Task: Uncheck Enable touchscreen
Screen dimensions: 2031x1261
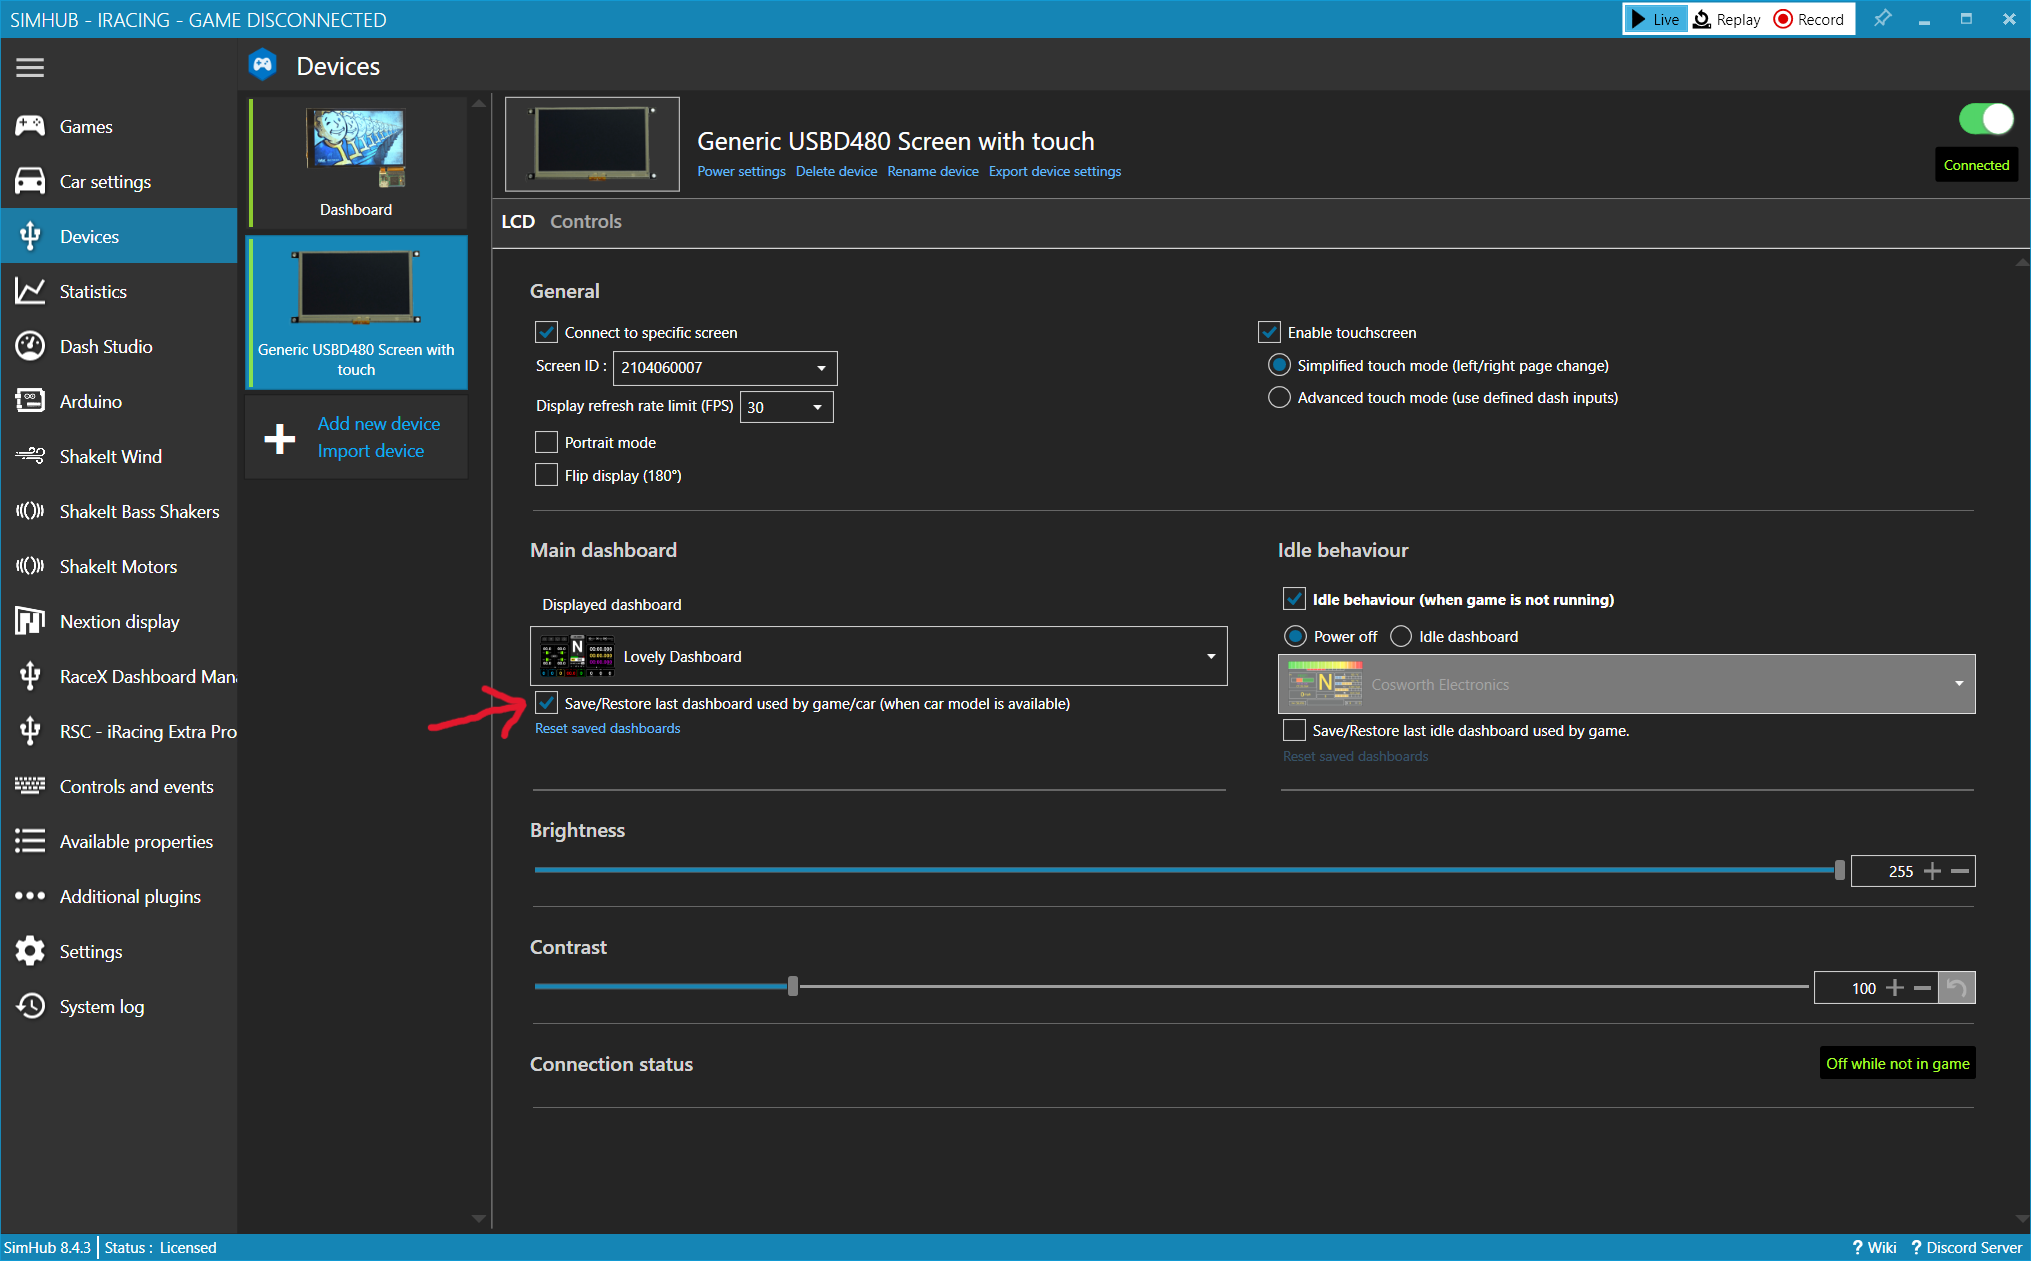Action: [1269, 332]
